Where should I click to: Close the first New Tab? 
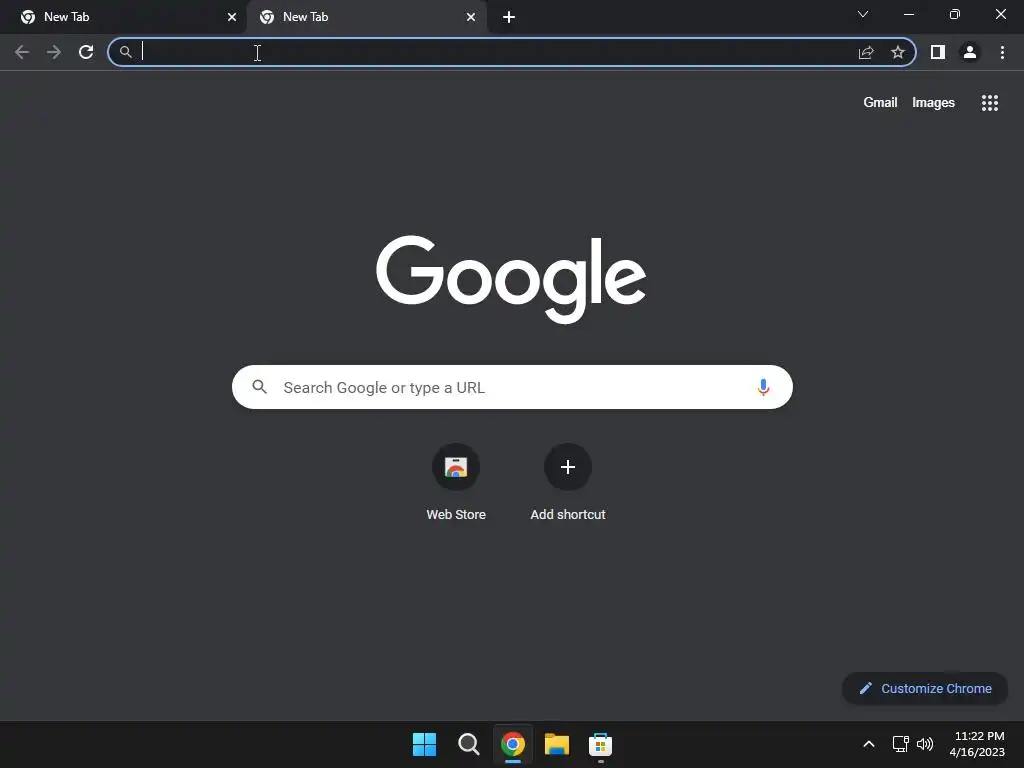pyautogui.click(x=232, y=17)
